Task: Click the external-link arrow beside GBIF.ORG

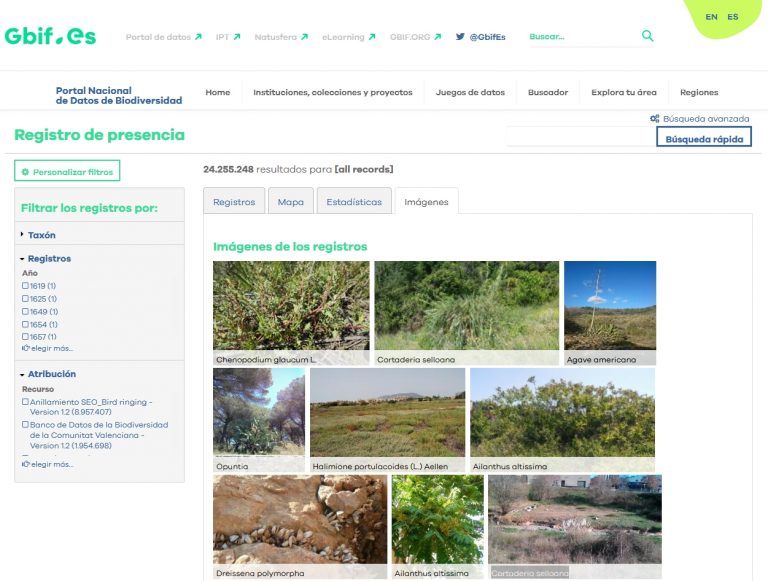Action: coord(437,37)
